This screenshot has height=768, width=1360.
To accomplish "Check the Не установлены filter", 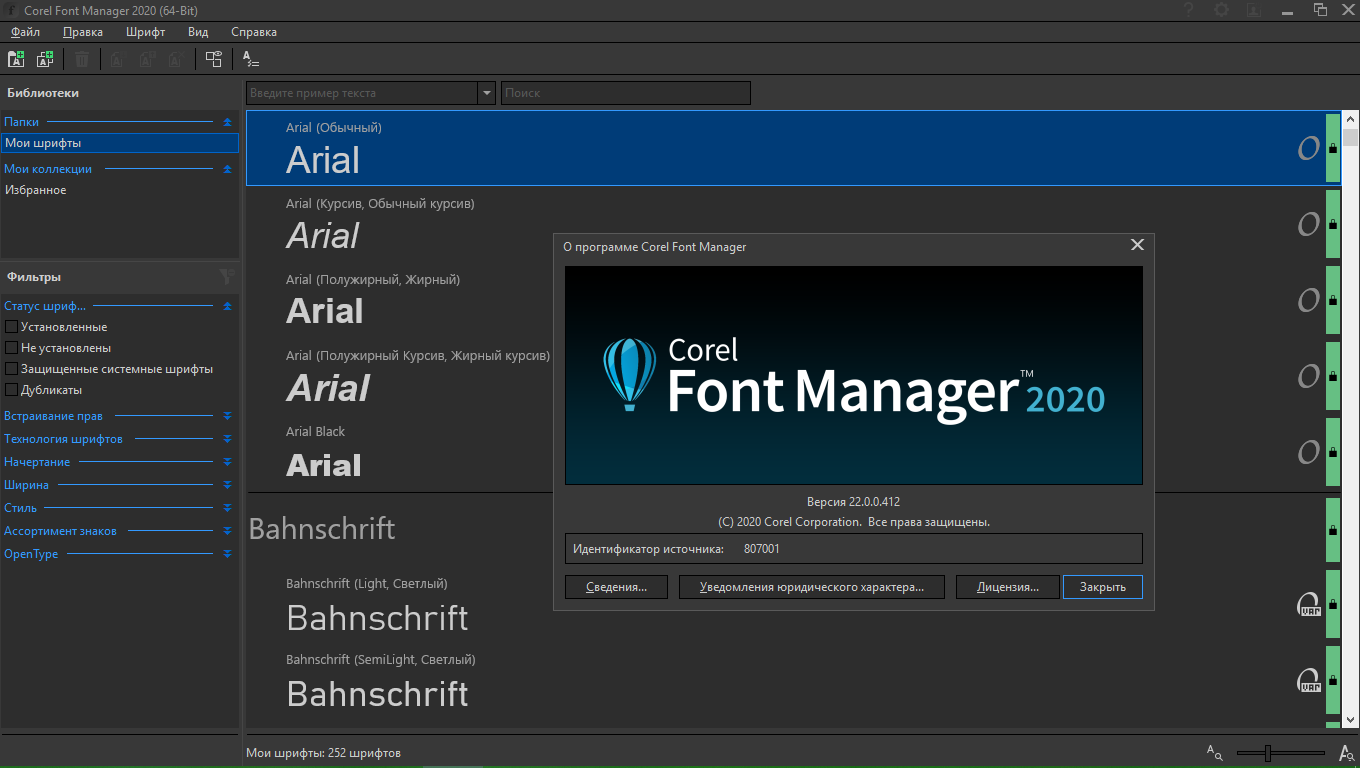I will [12, 348].
